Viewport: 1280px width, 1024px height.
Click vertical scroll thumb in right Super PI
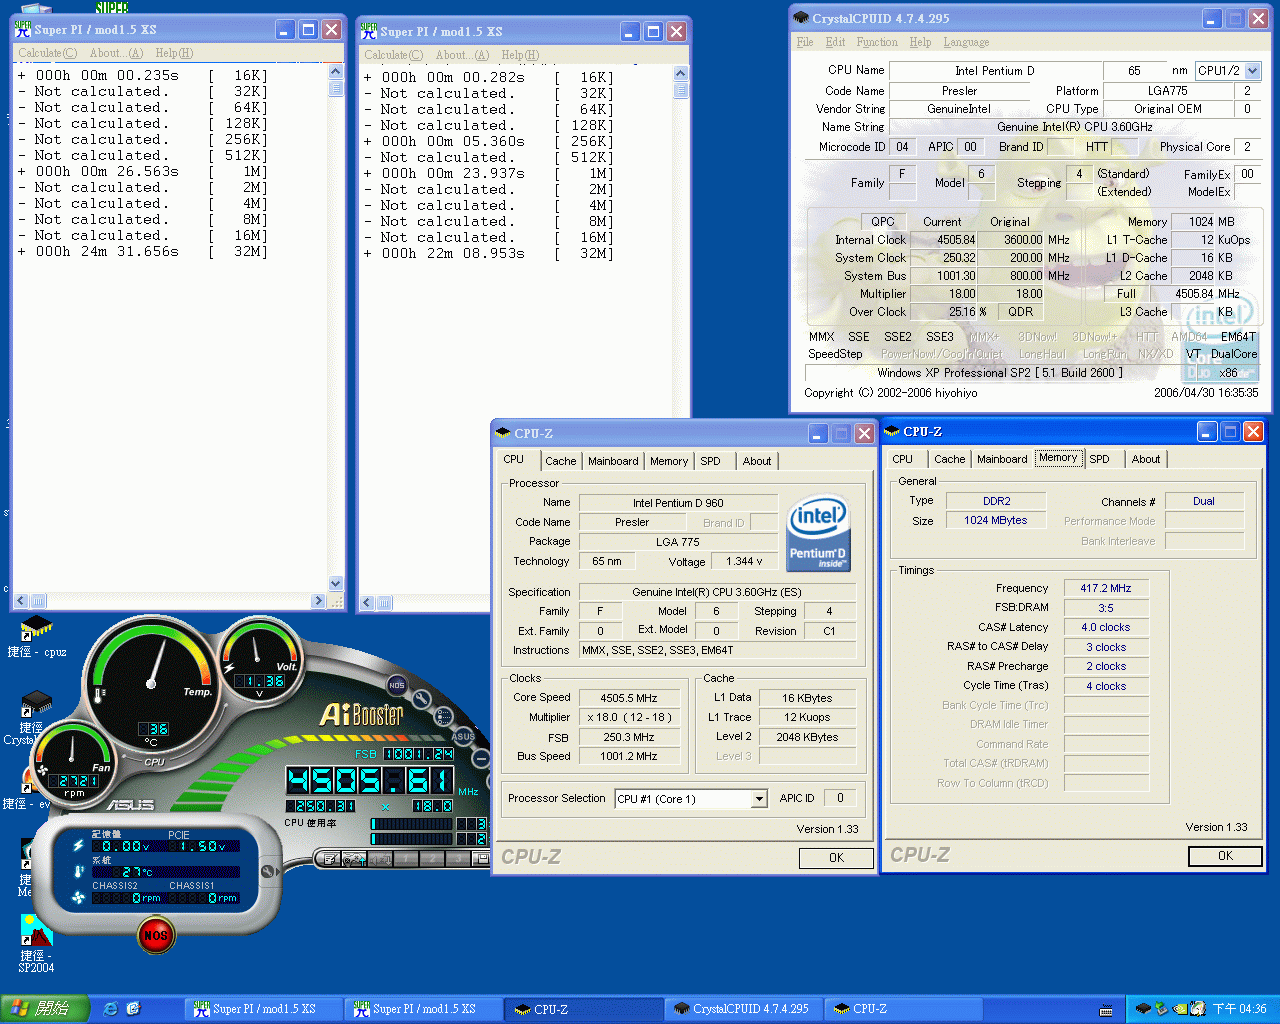[x=681, y=90]
